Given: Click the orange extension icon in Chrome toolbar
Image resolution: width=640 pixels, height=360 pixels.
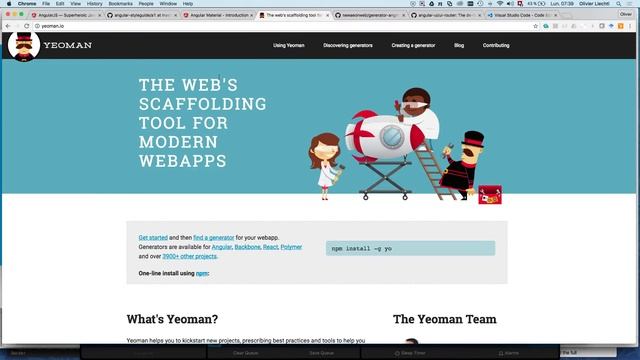Looking at the screenshot, I should point(620,26).
